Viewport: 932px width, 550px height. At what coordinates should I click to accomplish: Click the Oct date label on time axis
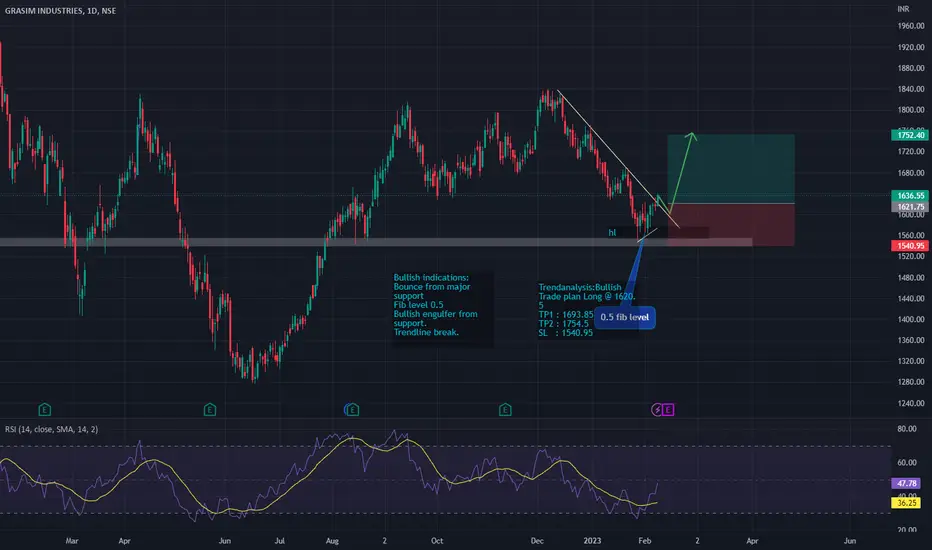click(437, 540)
